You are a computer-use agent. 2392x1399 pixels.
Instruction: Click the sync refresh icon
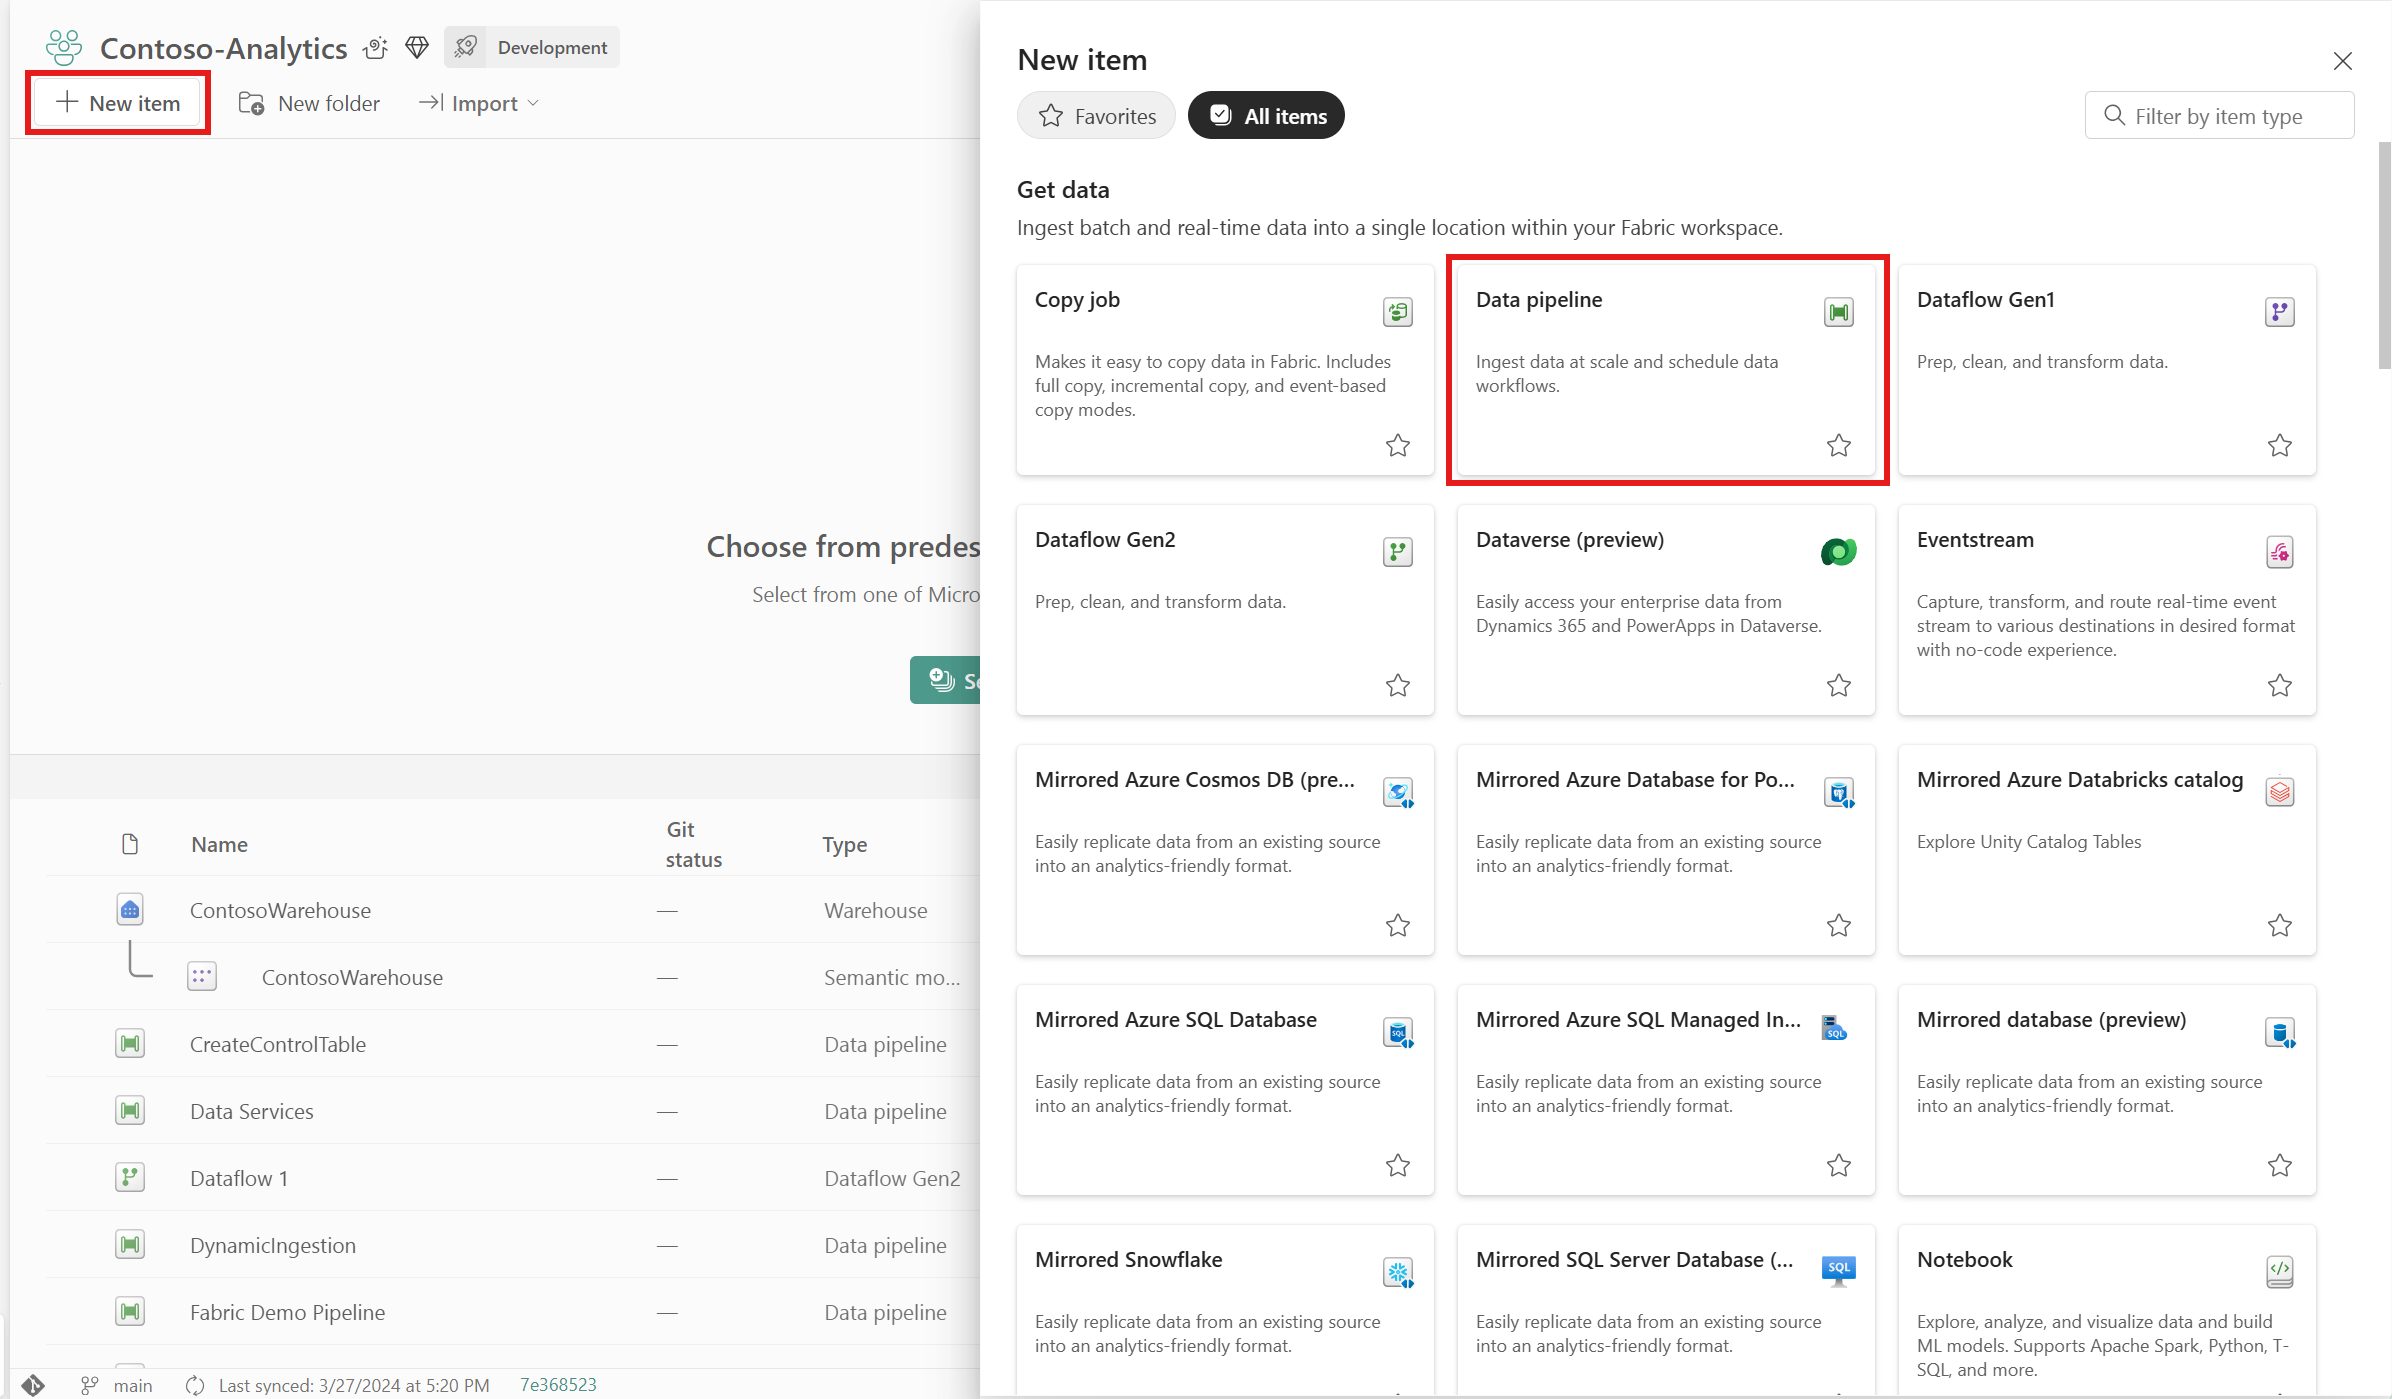(195, 1385)
